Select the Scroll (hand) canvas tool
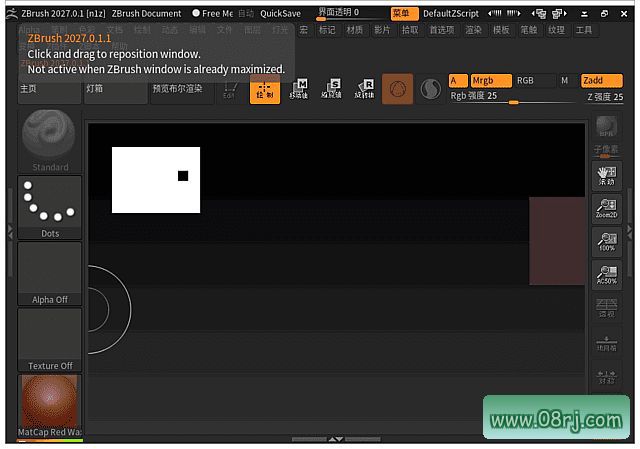Image resolution: width=640 pixels, height=449 pixels. pos(607,176)
